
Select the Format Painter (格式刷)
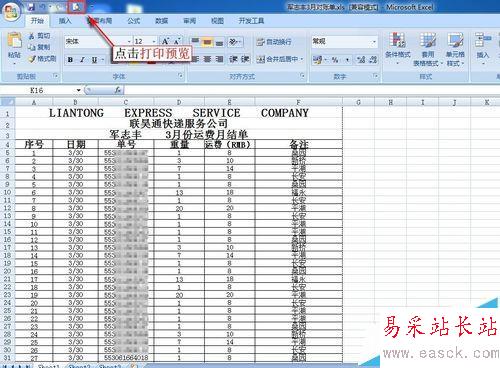42,59
